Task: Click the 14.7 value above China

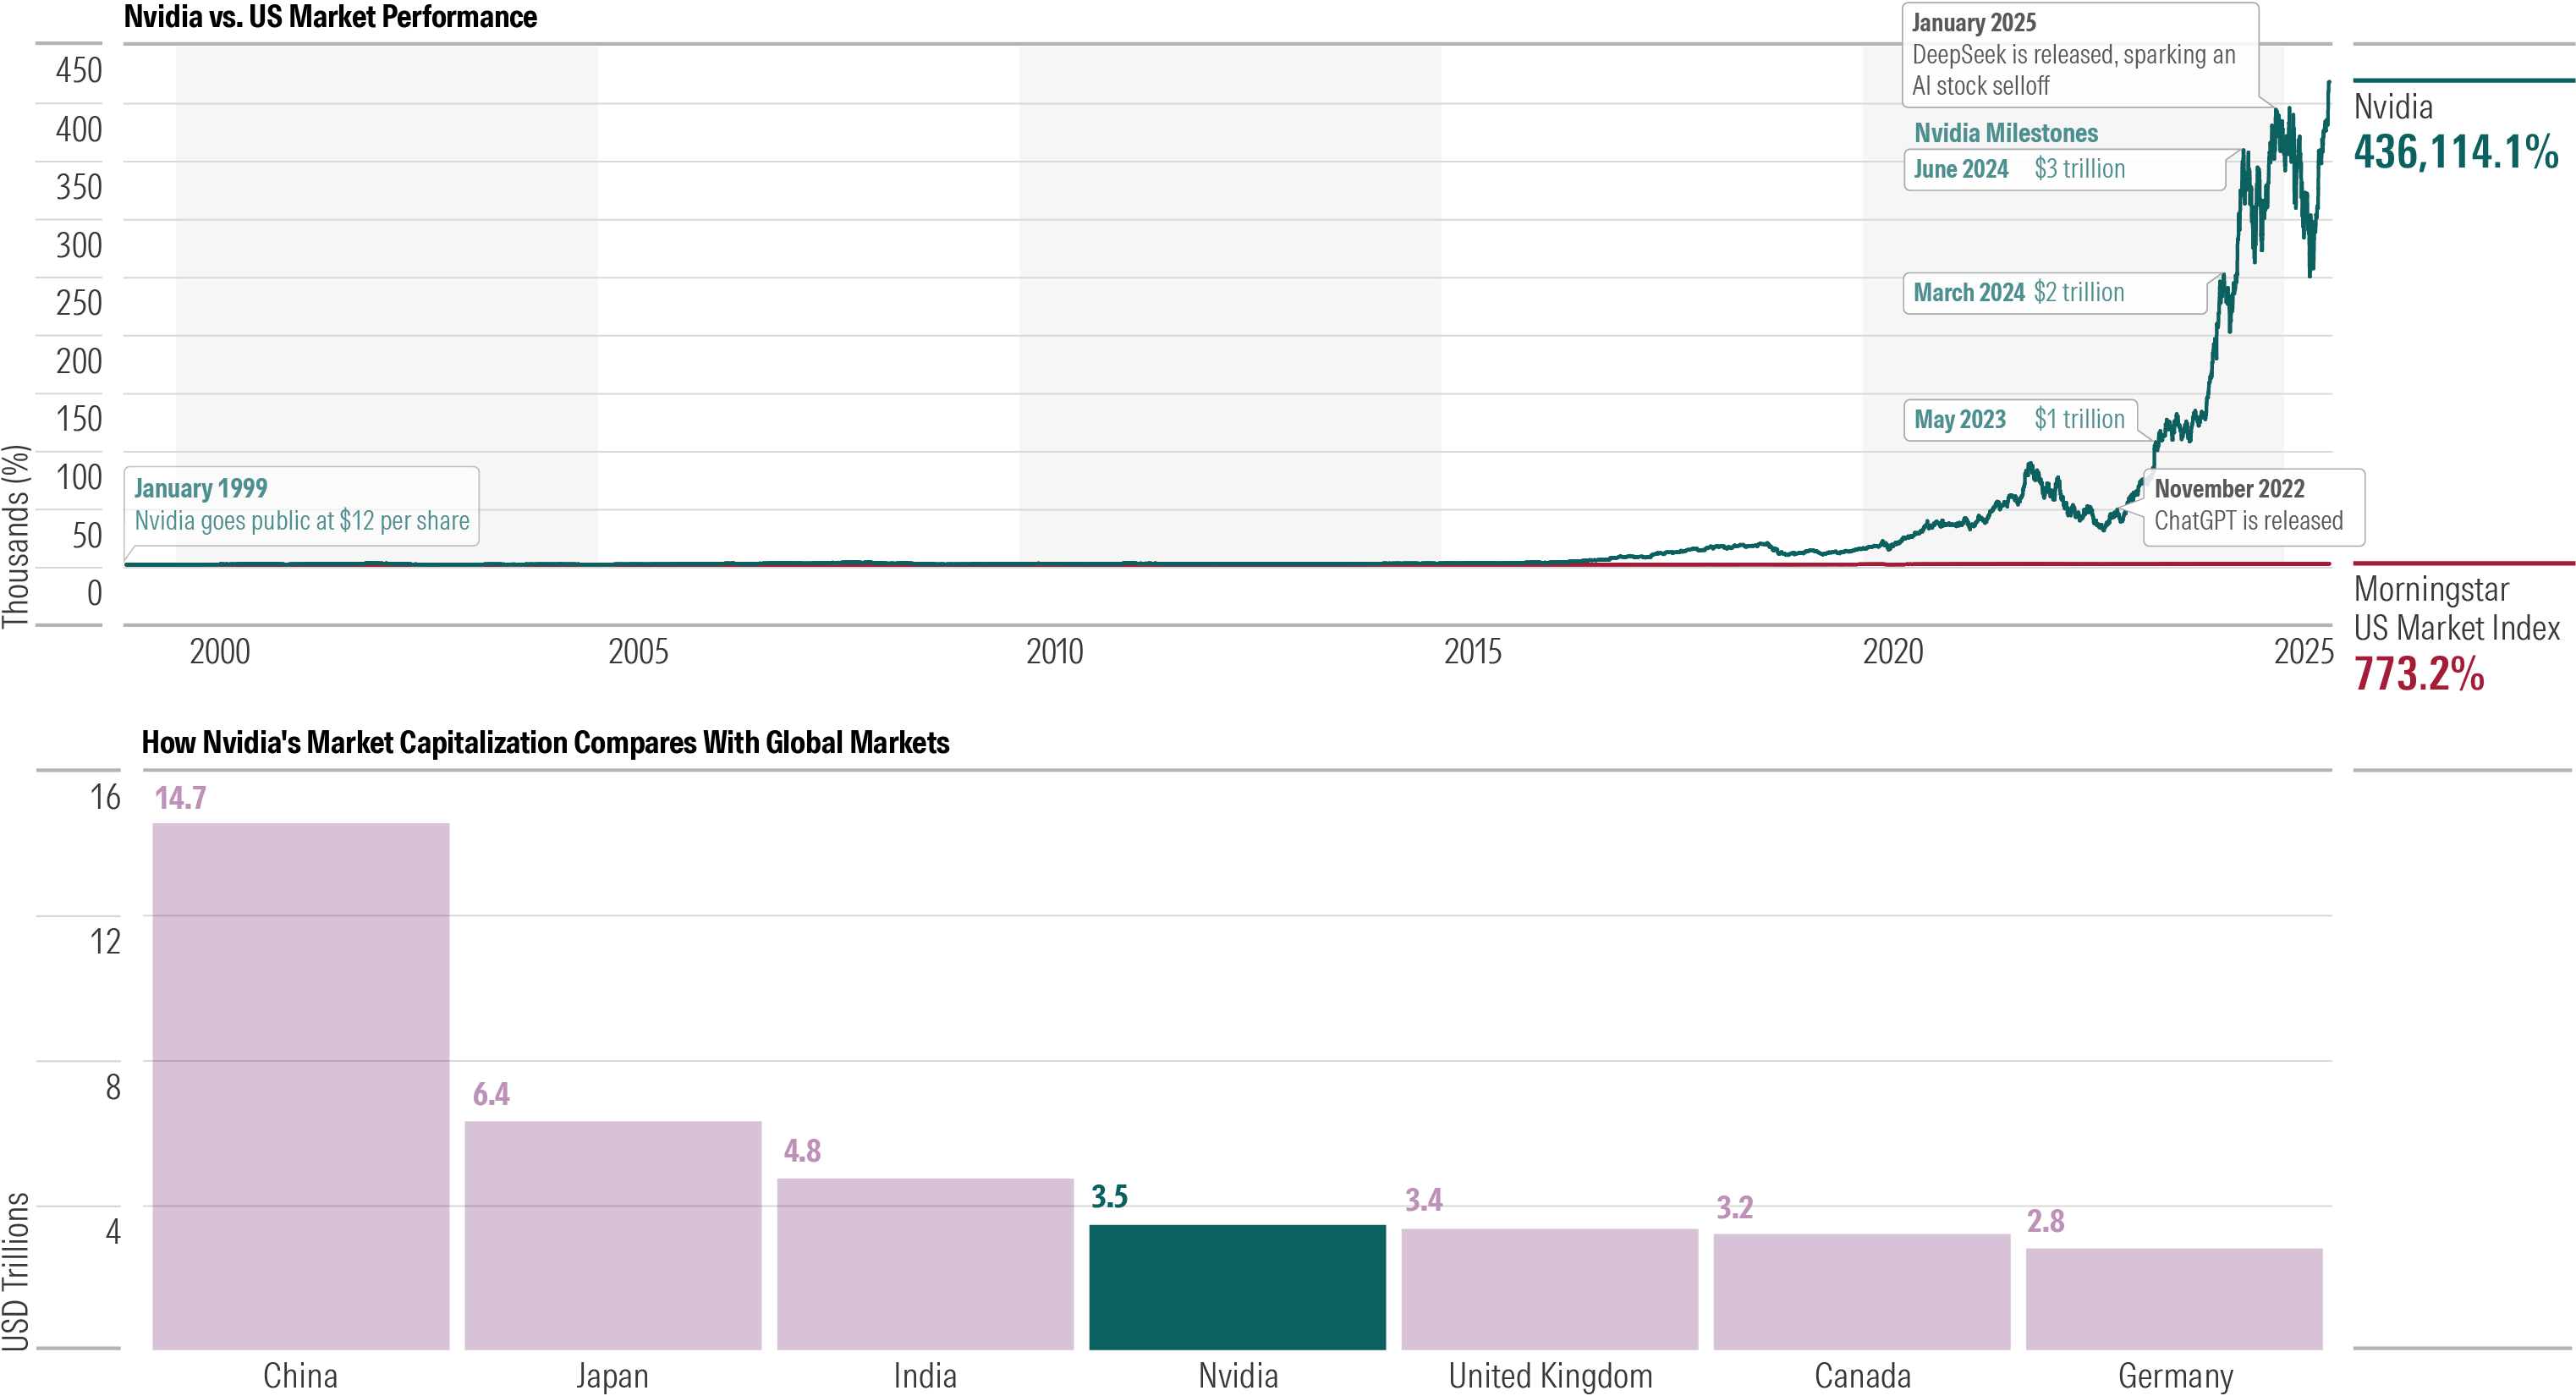Action: coord(180,798)
